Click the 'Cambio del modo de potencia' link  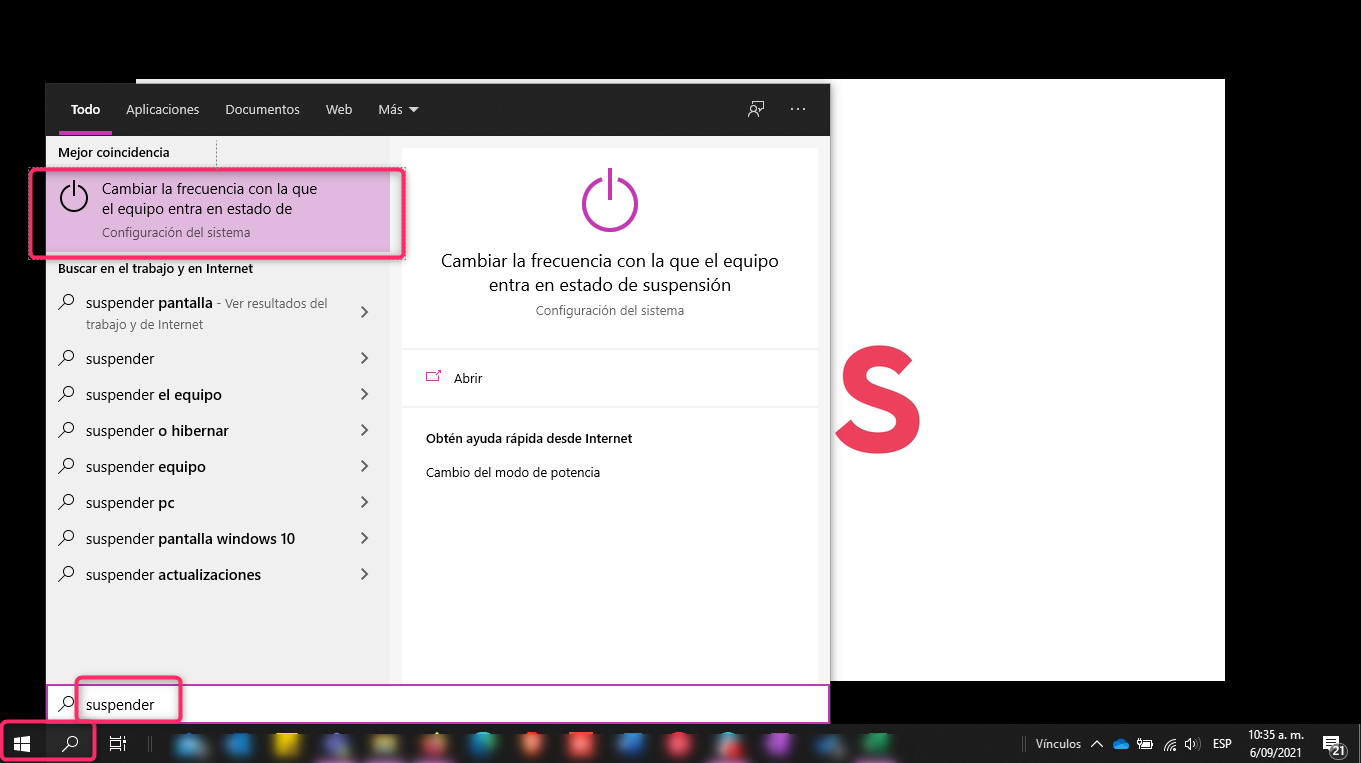[x=513, y=472]
